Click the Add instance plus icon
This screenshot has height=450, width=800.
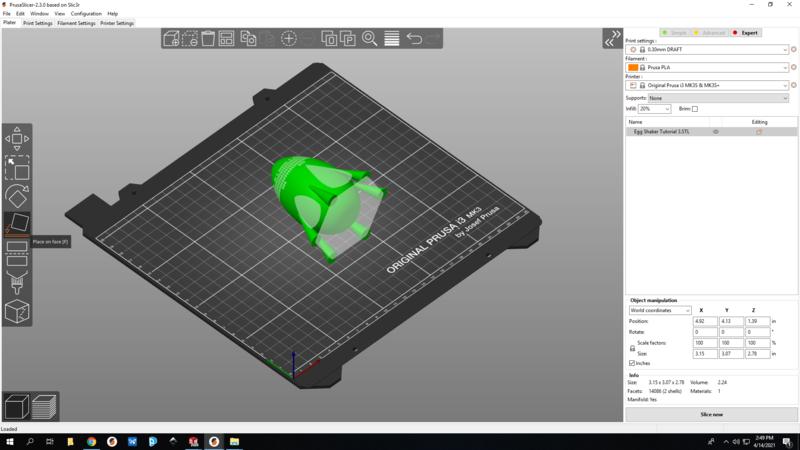pyautogui.click(x=289, y=38)
